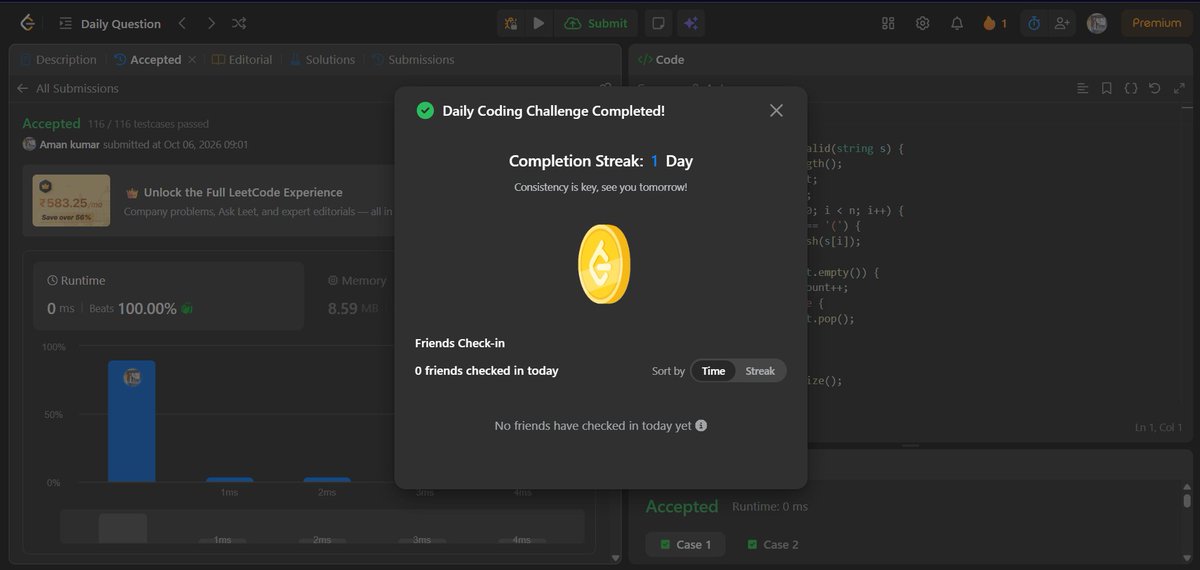
Task: Open the layout grid icon
Action: pyautogui.click(x=888, y=23)
